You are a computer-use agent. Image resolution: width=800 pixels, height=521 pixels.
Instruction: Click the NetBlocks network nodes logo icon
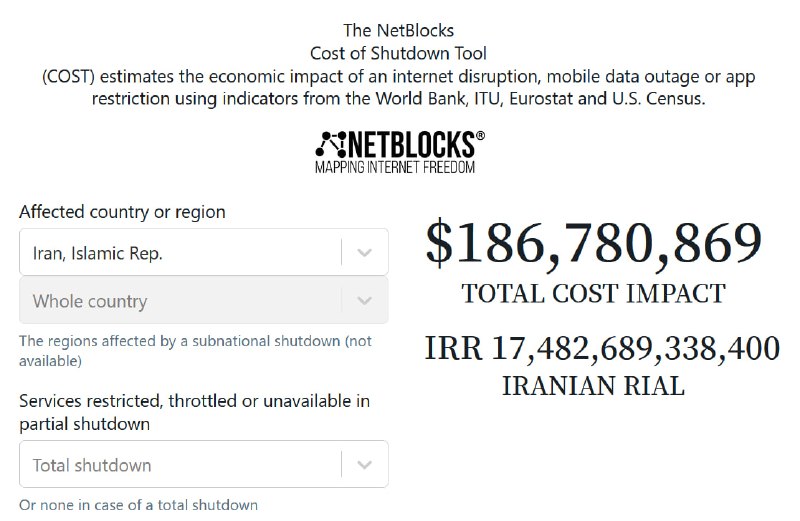tap(331, 144)
